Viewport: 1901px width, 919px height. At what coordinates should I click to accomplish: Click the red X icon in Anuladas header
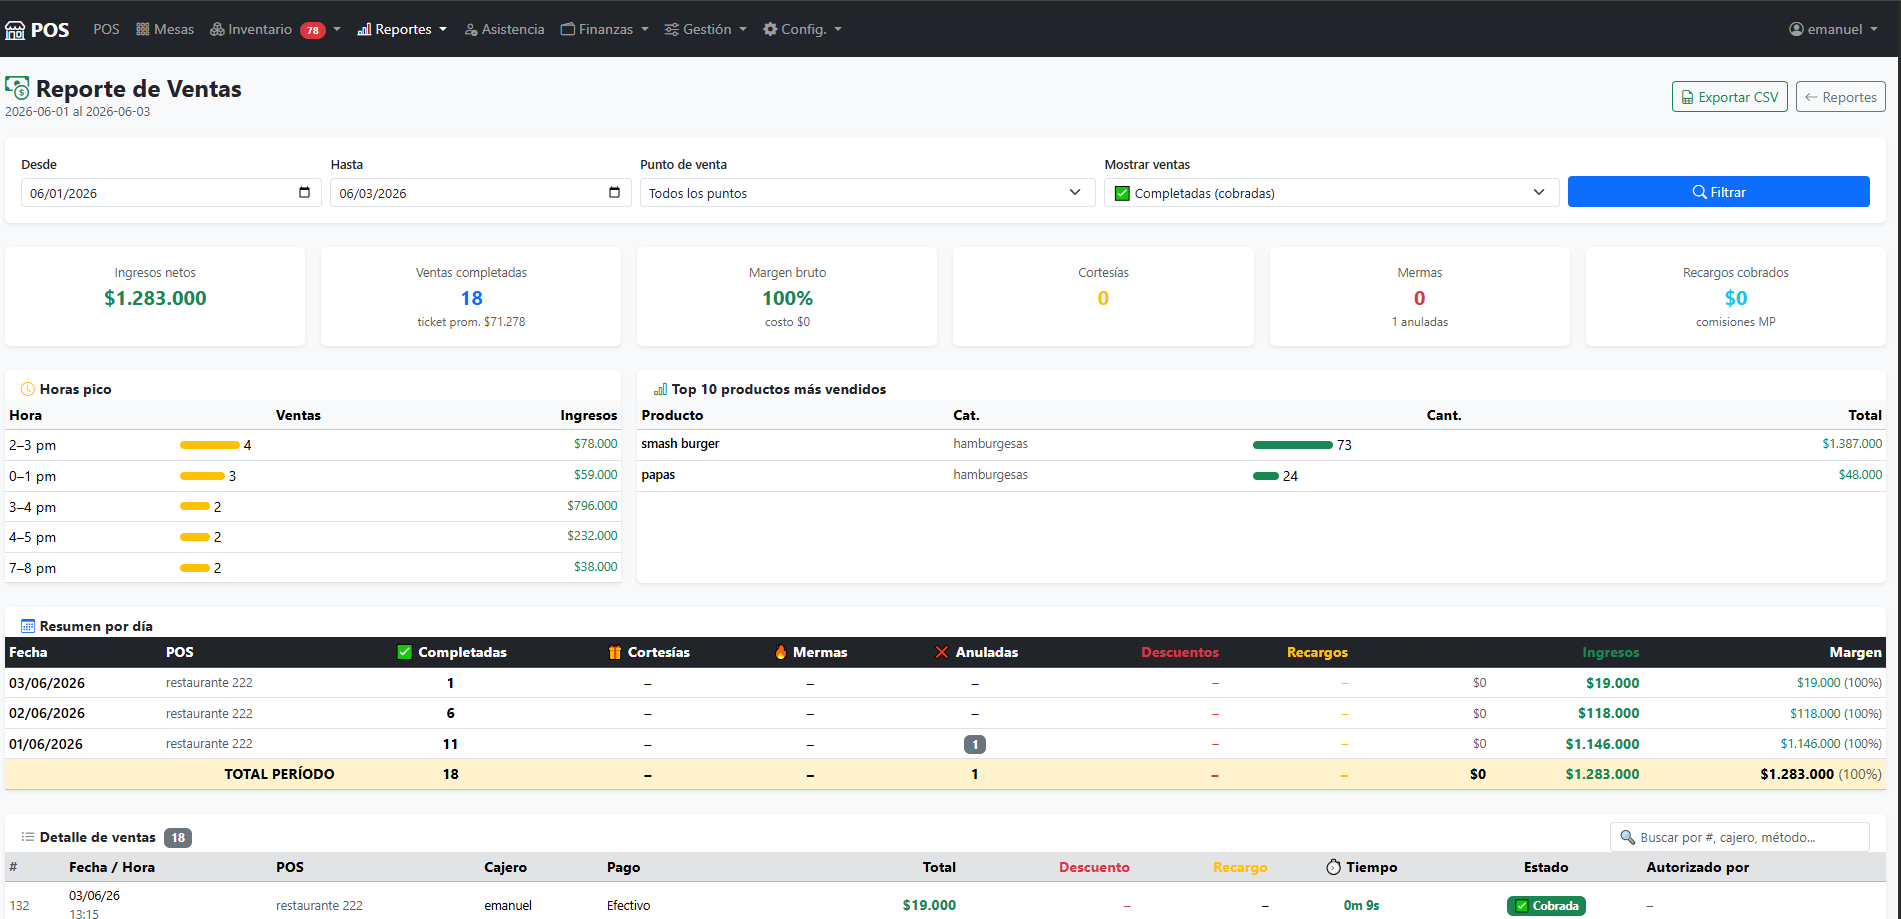point(942,652)
